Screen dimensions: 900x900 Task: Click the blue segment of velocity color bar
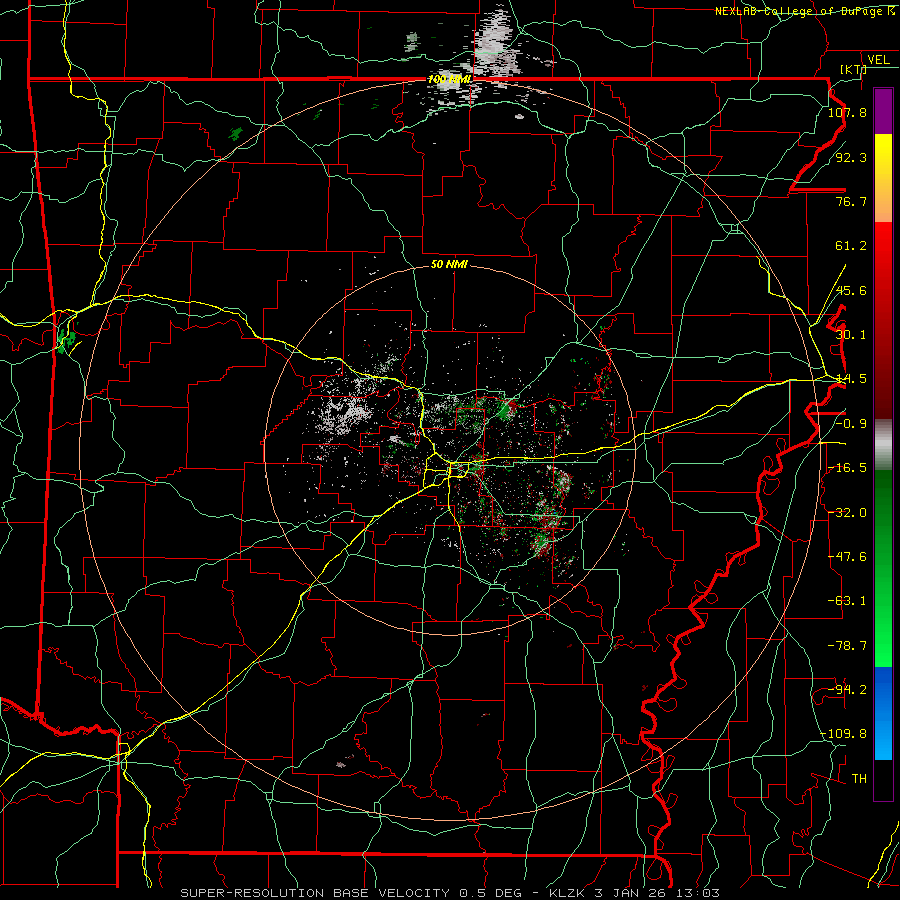[883, 713]
